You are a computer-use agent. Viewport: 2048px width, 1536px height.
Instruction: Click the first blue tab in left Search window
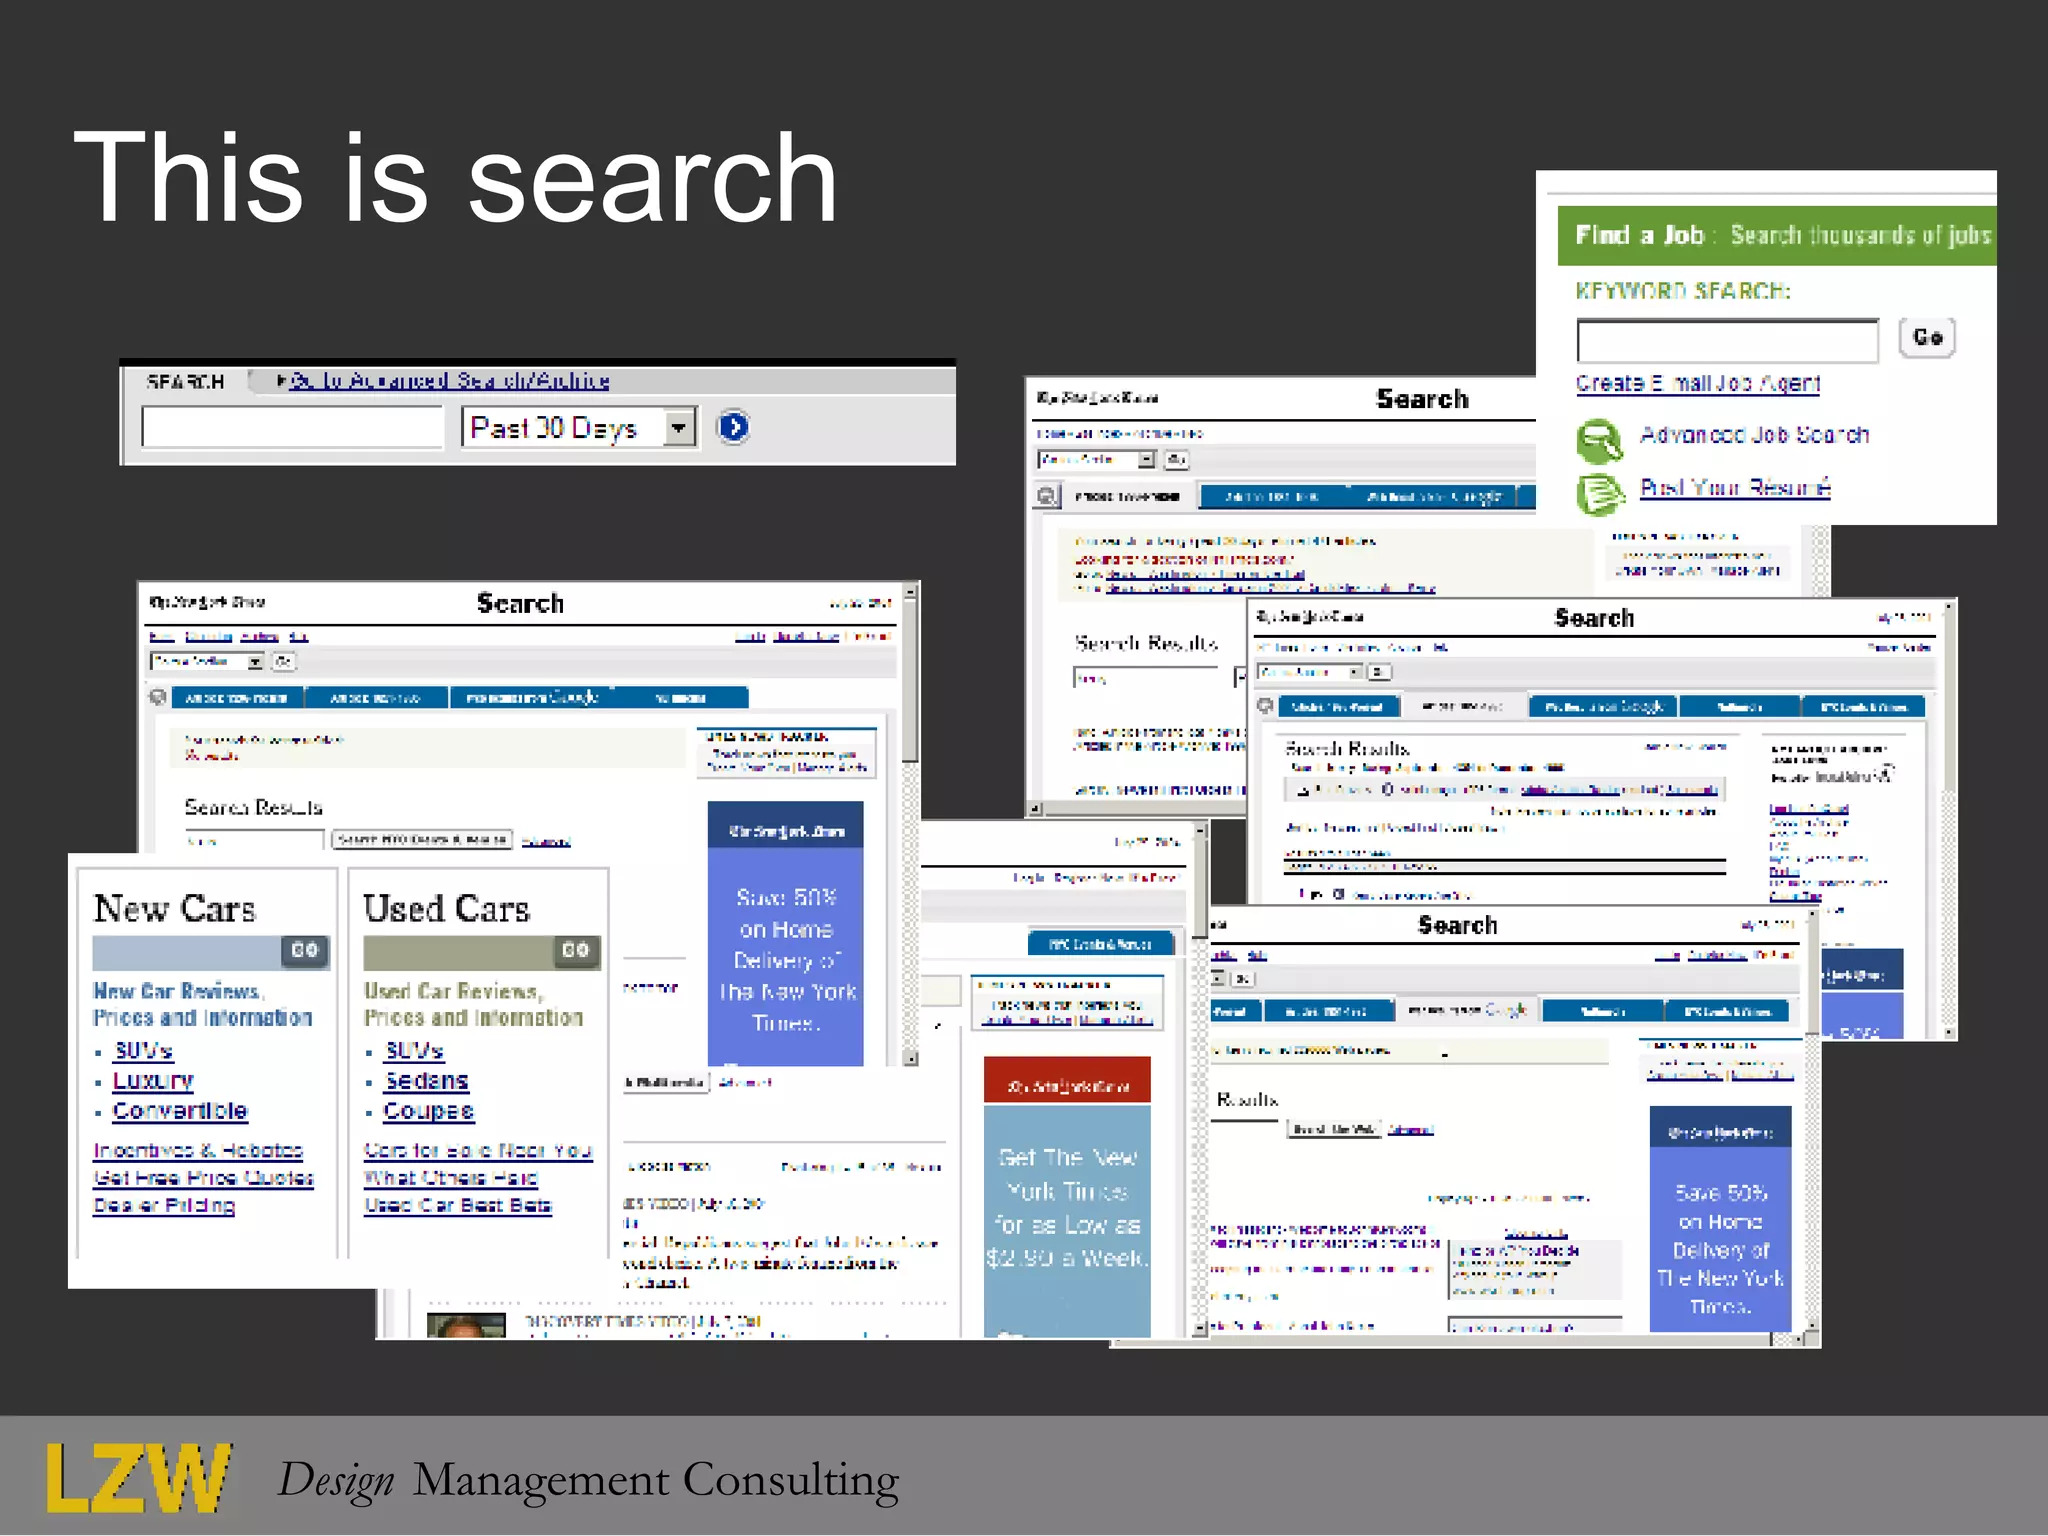238,697
